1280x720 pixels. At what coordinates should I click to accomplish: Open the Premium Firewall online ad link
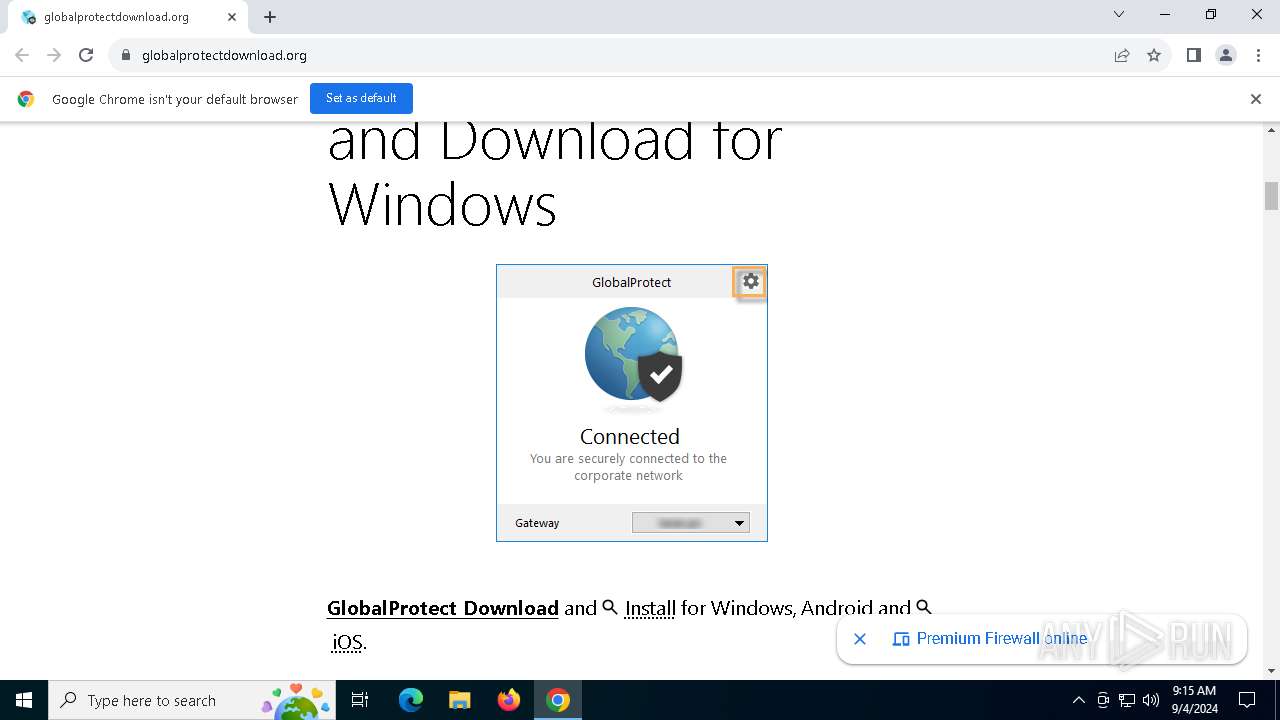(x=990, y=639)
